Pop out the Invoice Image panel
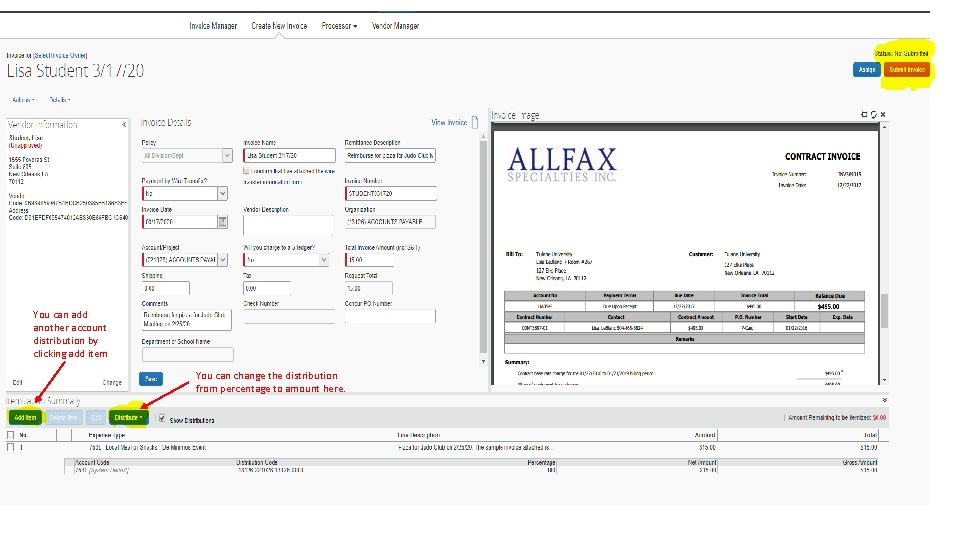The image size is (960, 540). click(864, 114)
